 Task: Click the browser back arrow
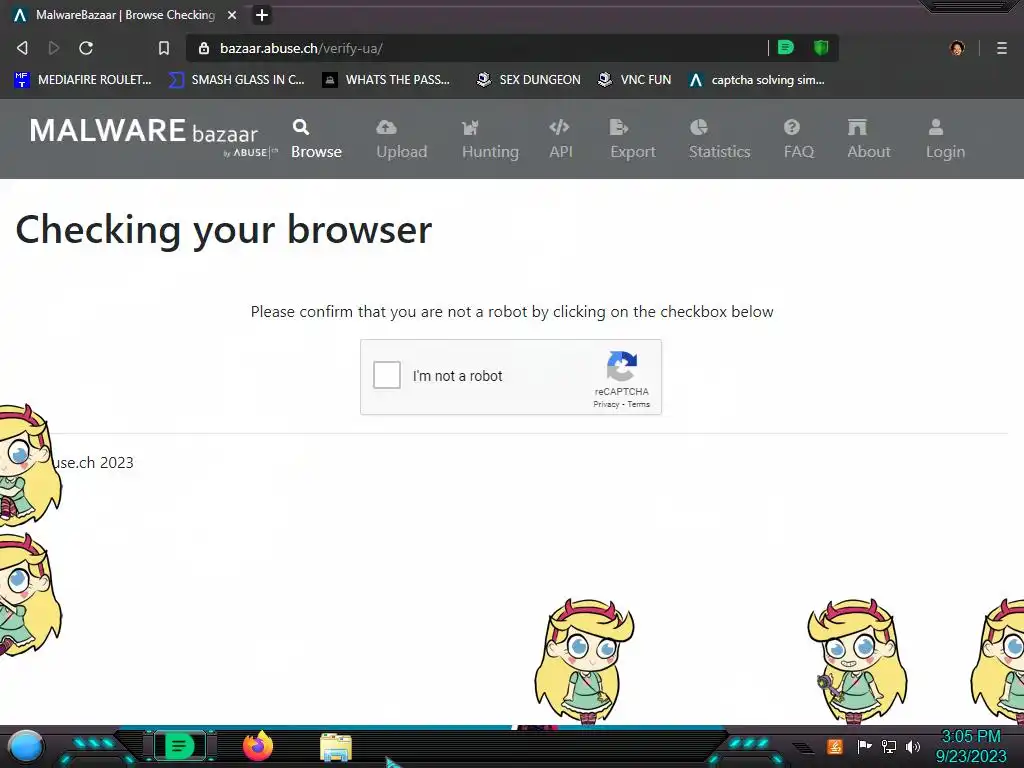(x=22, y=48)
